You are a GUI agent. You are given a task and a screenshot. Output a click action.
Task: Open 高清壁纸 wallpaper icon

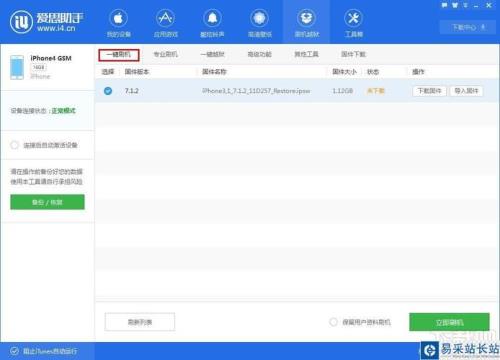click(x=260, y=23)
